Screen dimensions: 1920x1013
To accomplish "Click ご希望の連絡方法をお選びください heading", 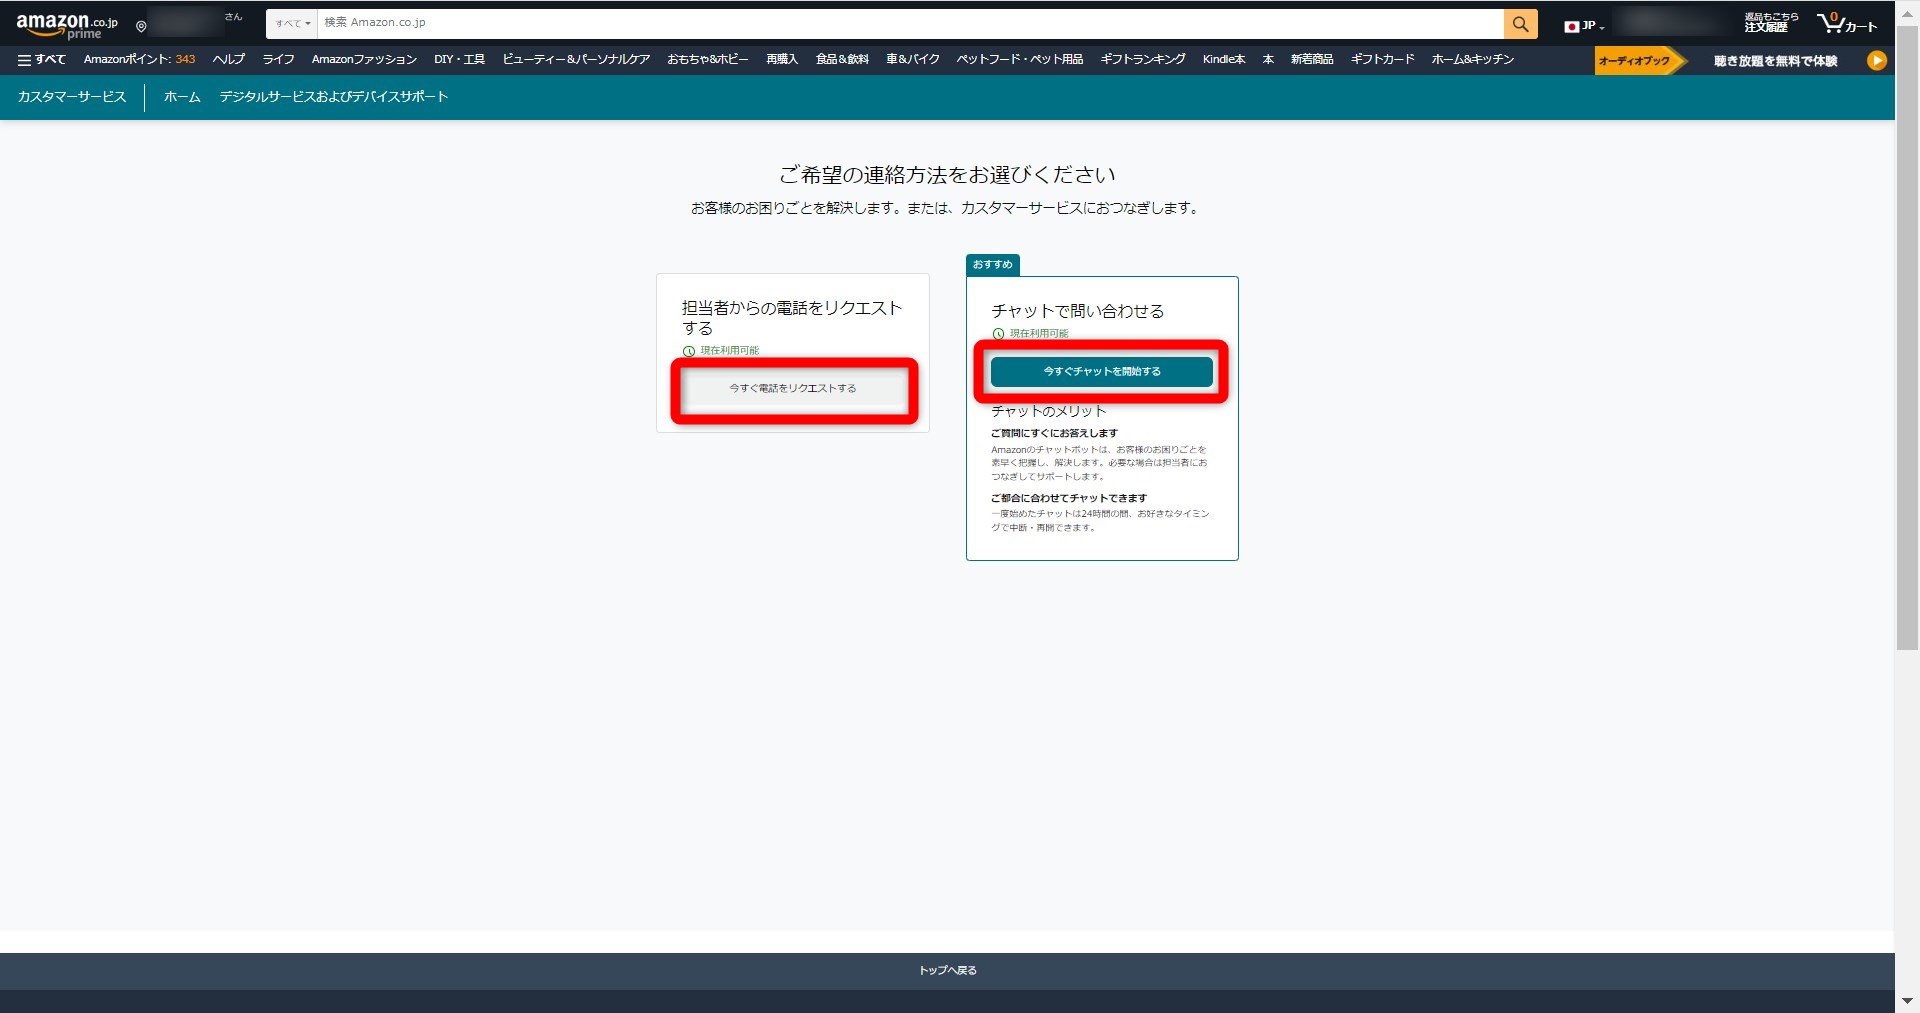I will point(947,175).
